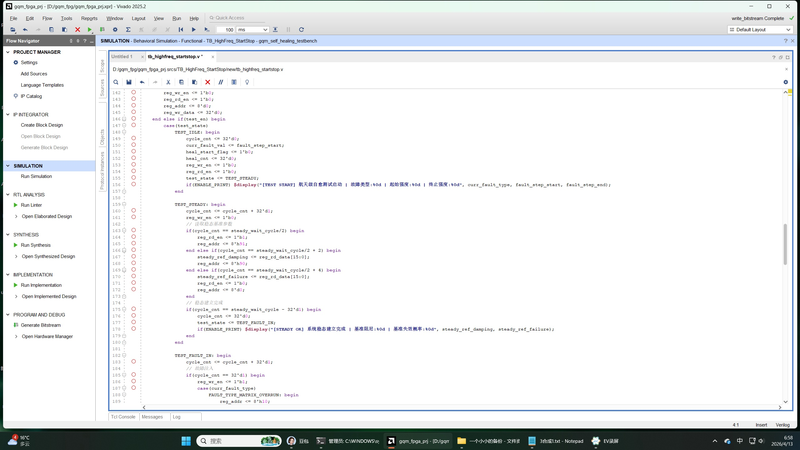Image resolution: width=800 pixels, height=450 pixels.
Task: Click the green Run flow arrow icon
Action: (90, 30)
